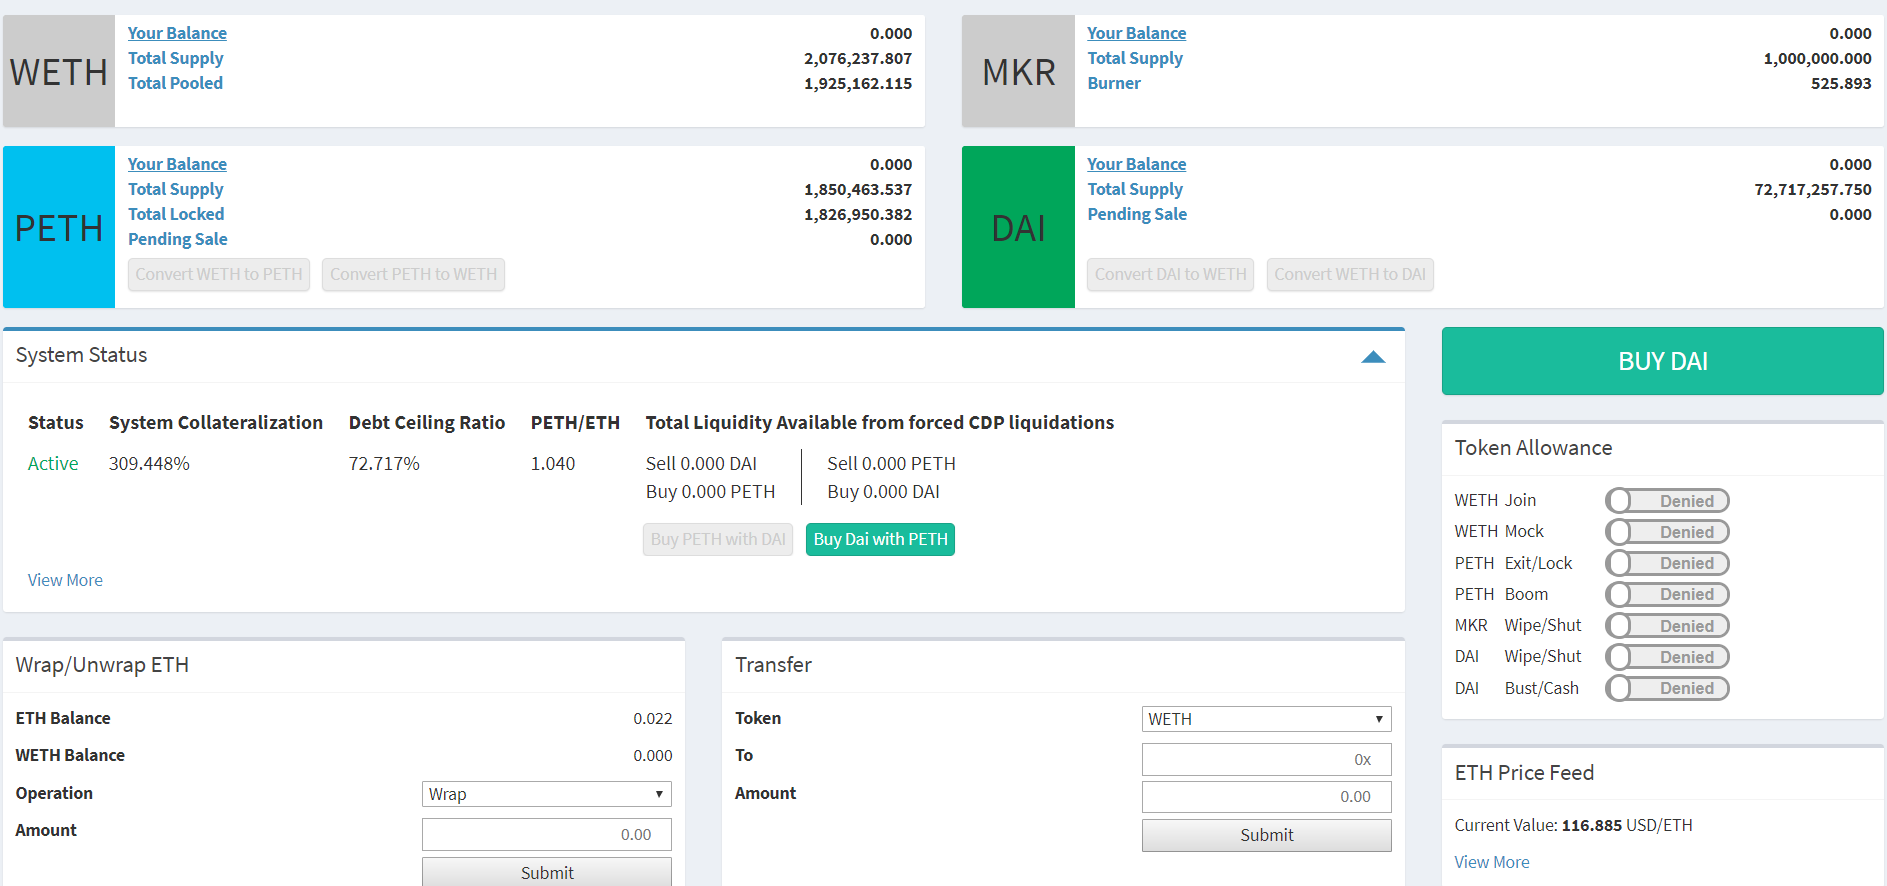Toggle PETH Exit/Lock allowance switch
Screen dimensions: 1887x886
[1667, 563]
